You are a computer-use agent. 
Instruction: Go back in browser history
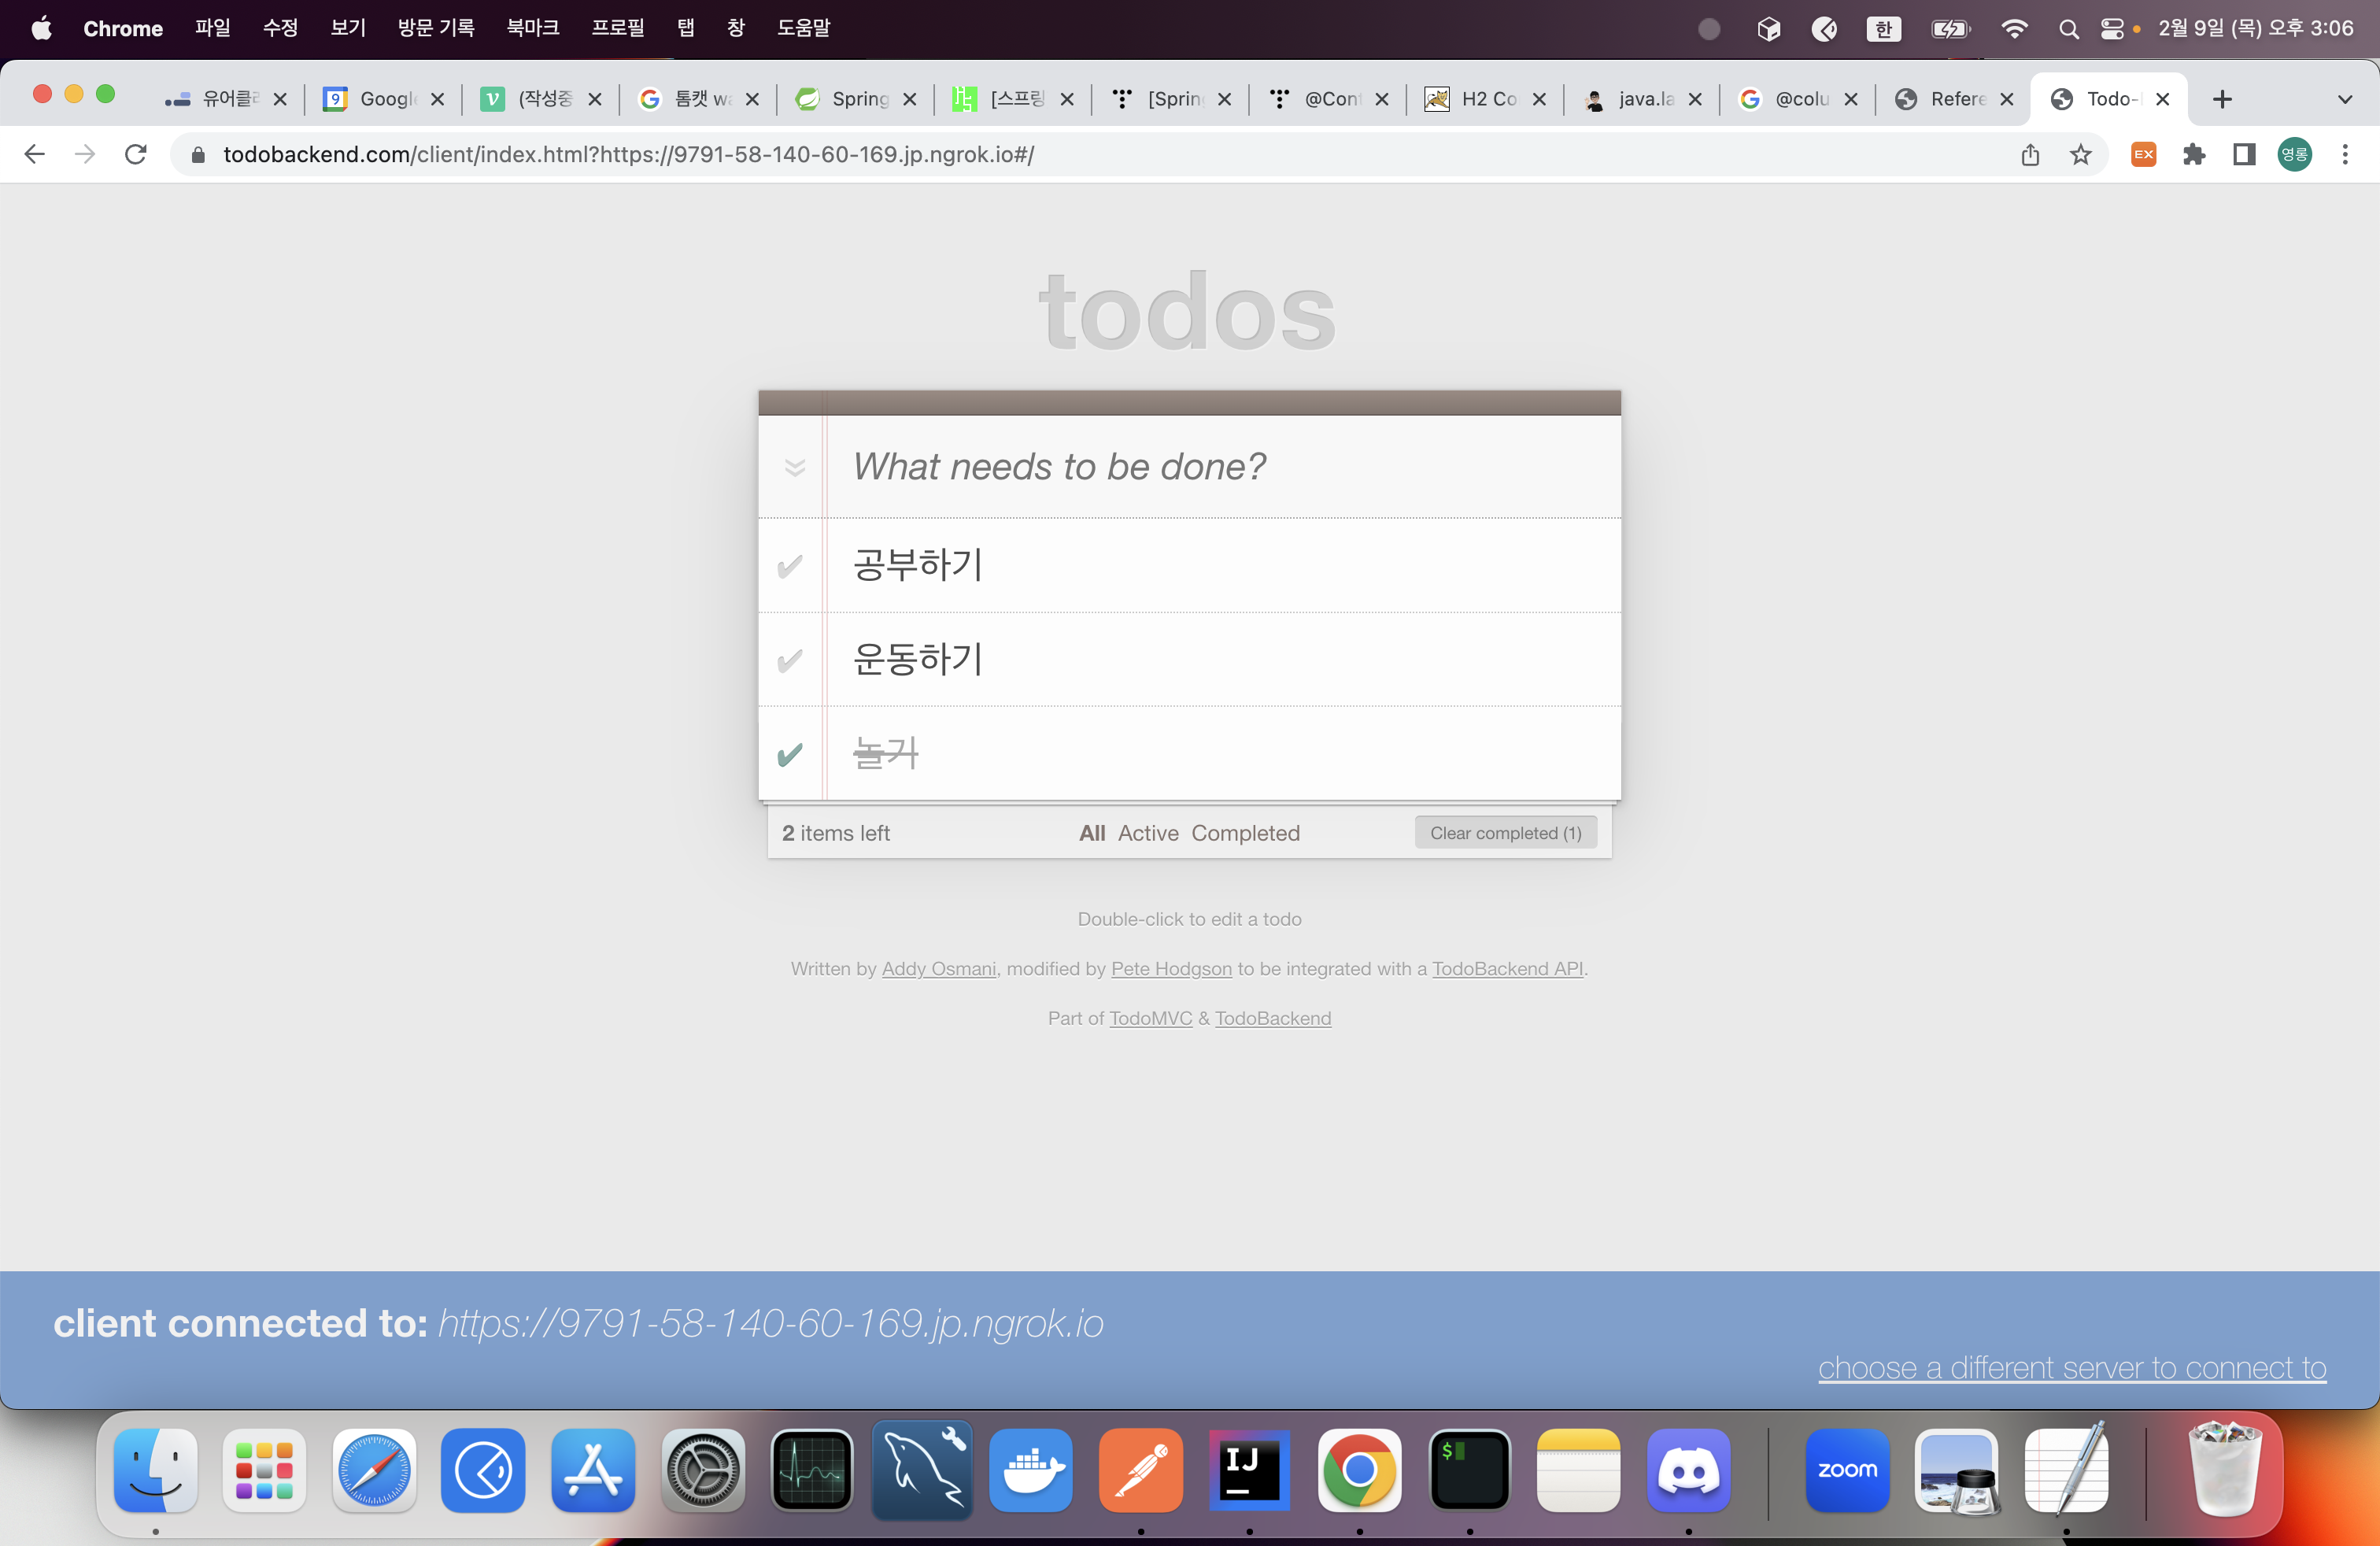[x=34, y=154]
